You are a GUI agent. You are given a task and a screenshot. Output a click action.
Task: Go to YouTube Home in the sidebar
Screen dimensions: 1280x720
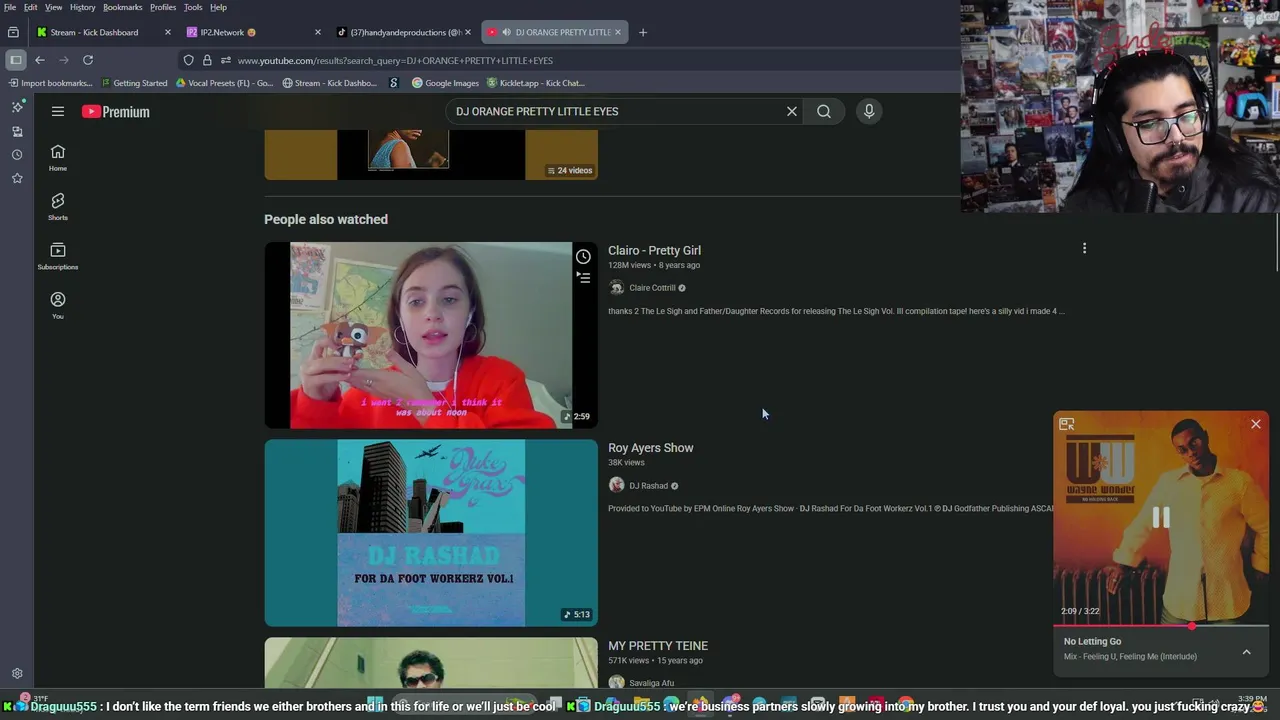click(x=58, y=157)
